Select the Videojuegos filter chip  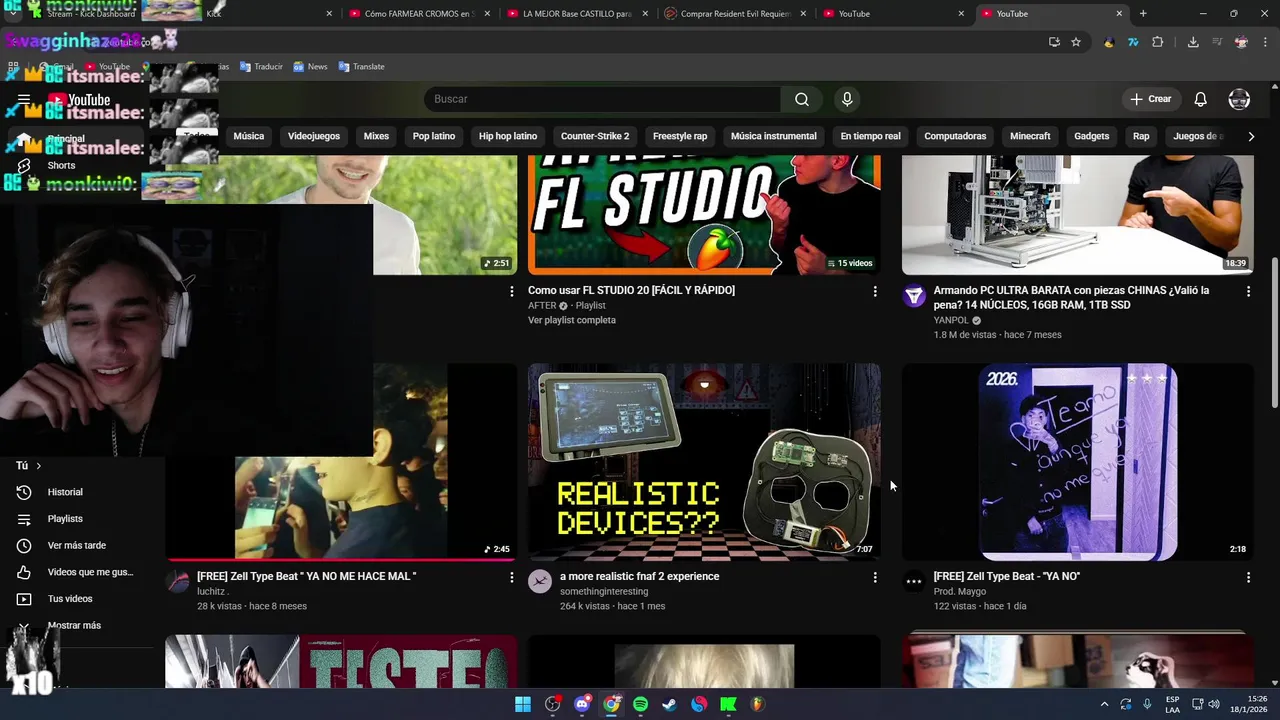pyautogui.click(x=314, y=136)
